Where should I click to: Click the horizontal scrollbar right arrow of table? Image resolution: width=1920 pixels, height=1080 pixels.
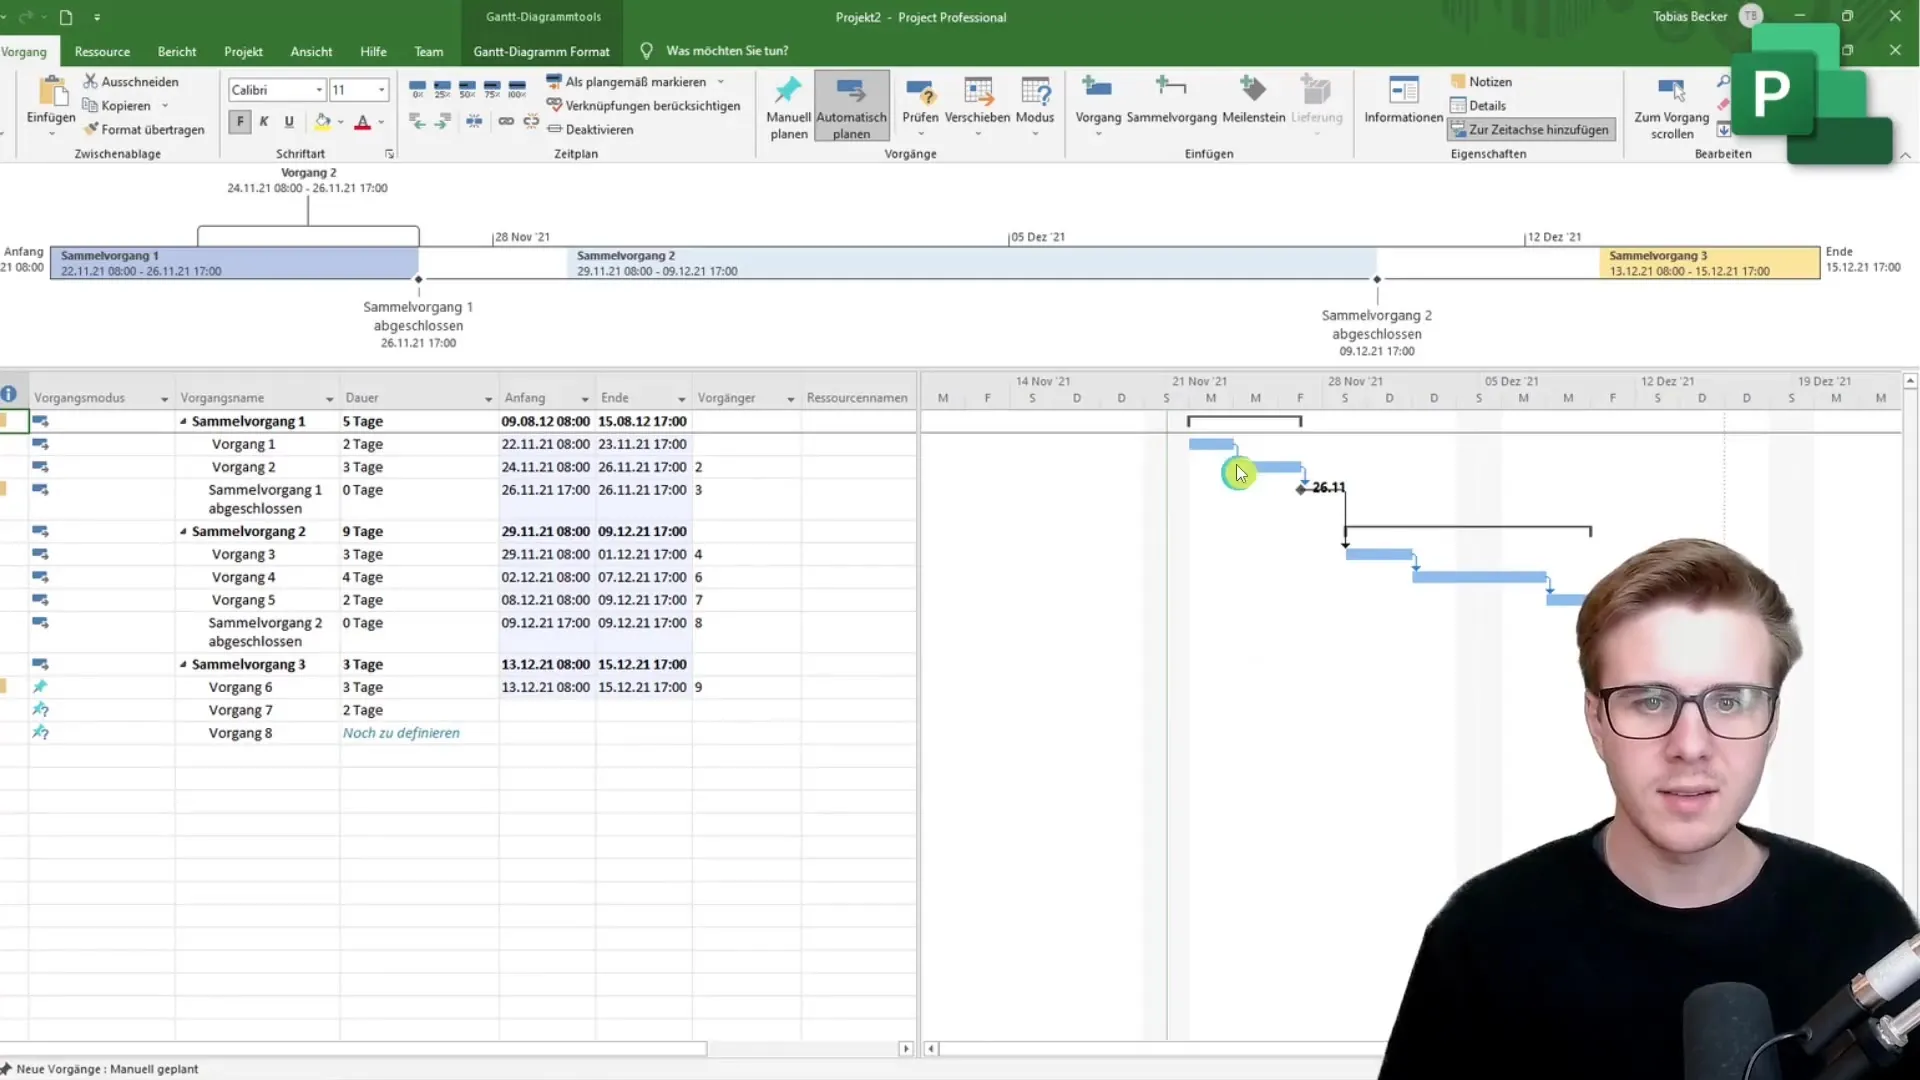906,1049
